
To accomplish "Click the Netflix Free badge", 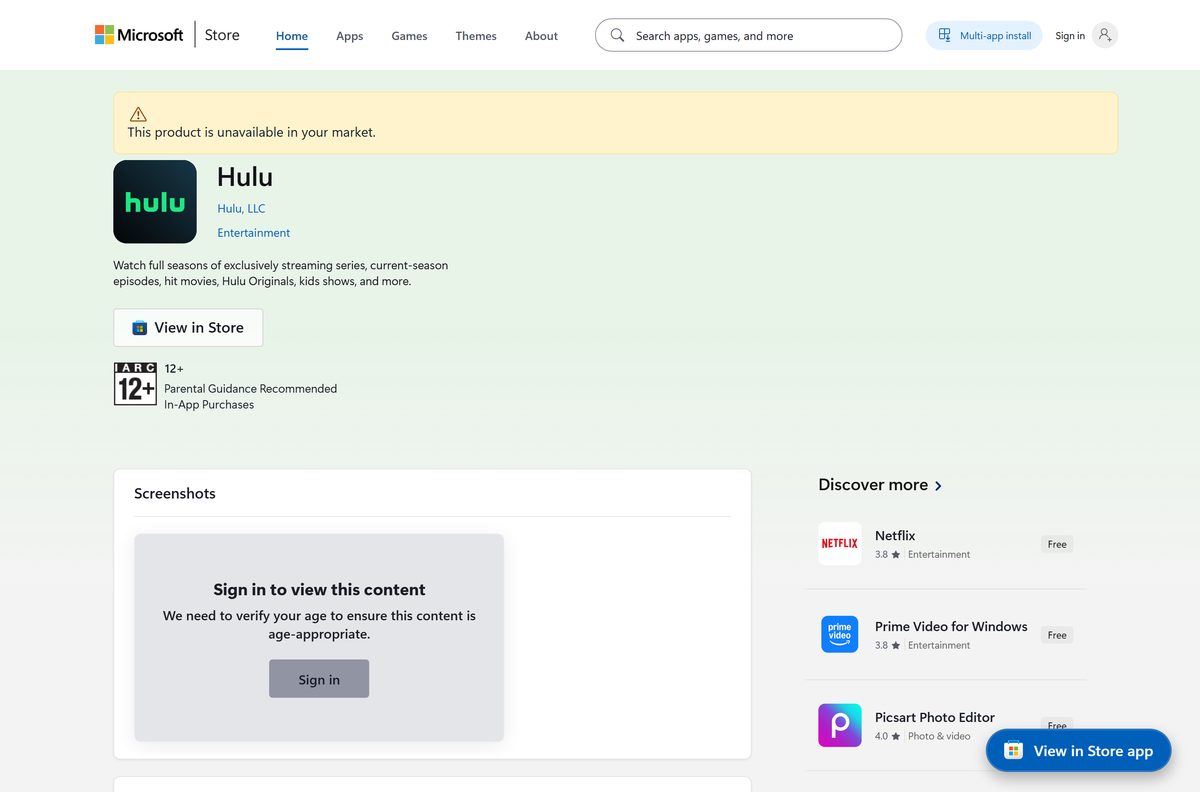I will (1057, 544).
